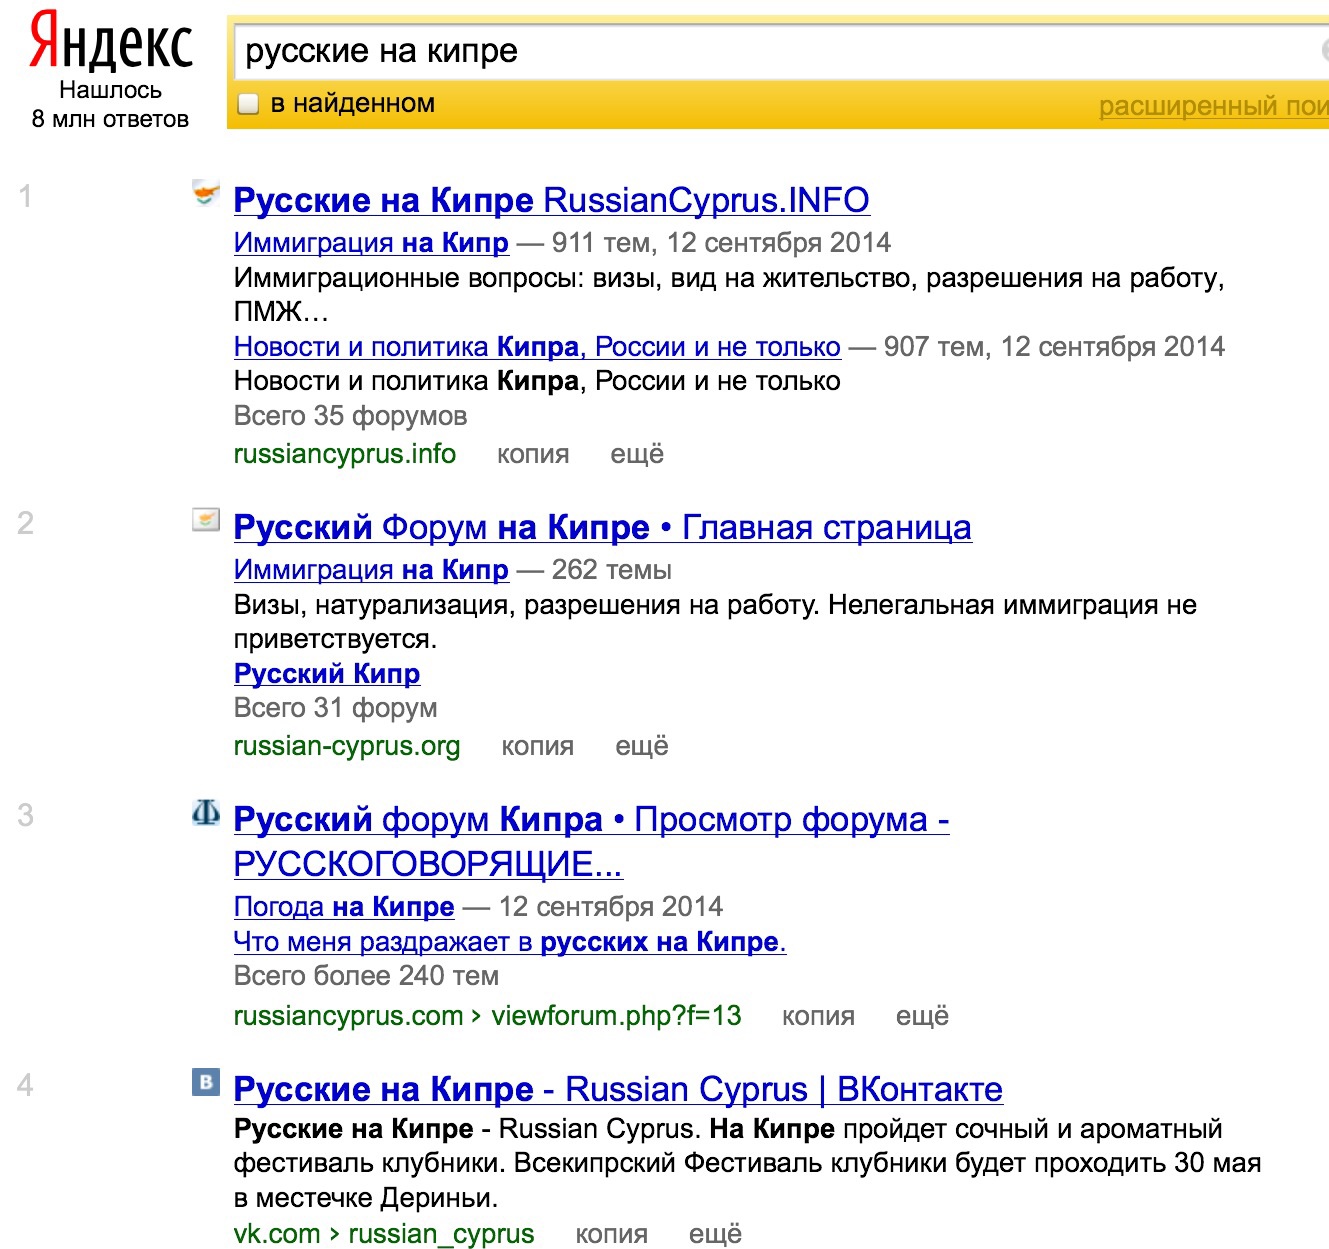Open 'Новости и политика Кипра, России' link
The image size is (1329, 1249).
point(537,347)
